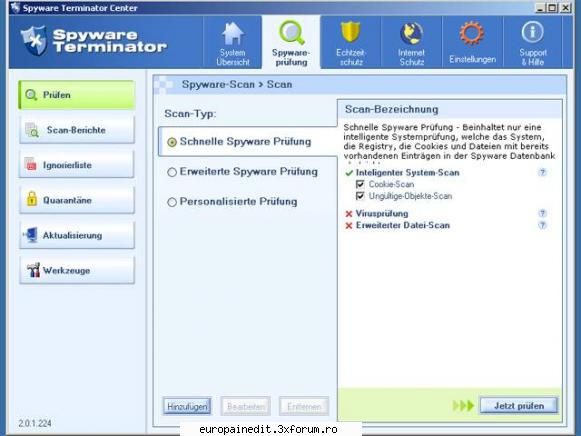Screen dimensions: 581x436
Task: Select the Spyware-prüfung magnifier icon
Action: (292, 33)
